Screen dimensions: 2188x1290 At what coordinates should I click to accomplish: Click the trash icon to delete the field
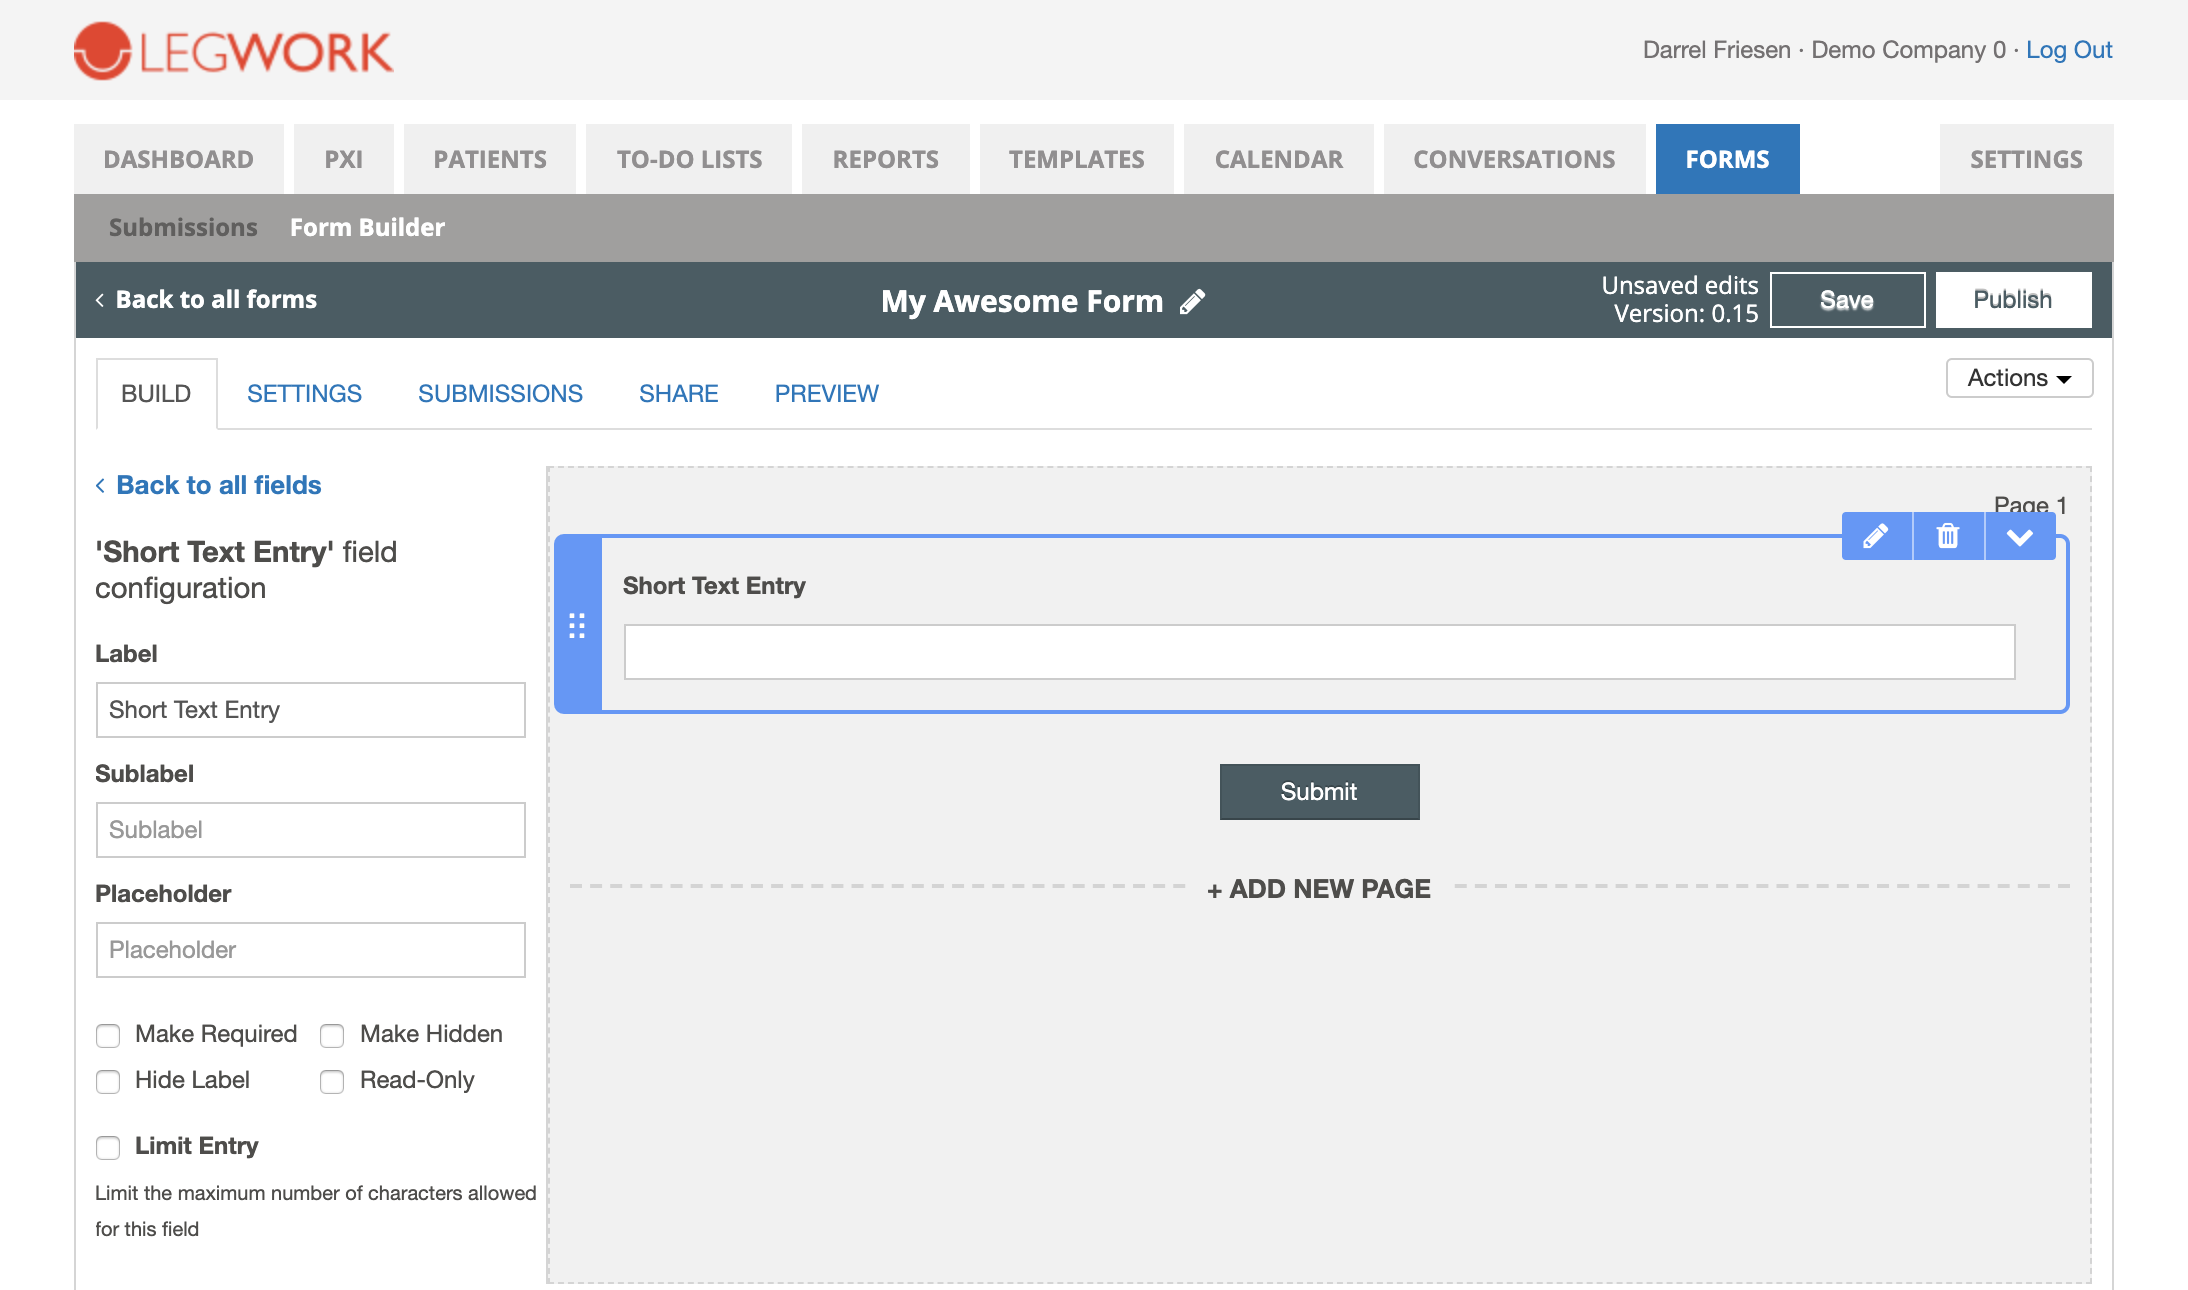1948,536
